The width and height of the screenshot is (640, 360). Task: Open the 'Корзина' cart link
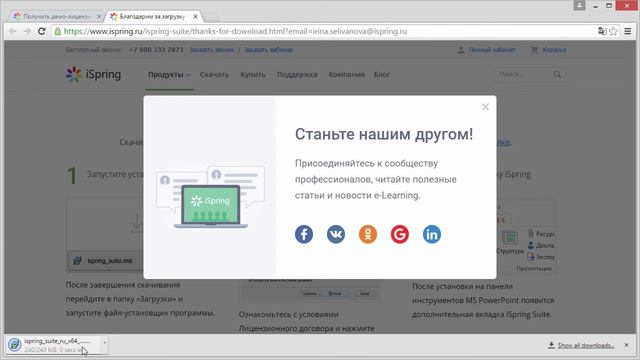(554, 50)
